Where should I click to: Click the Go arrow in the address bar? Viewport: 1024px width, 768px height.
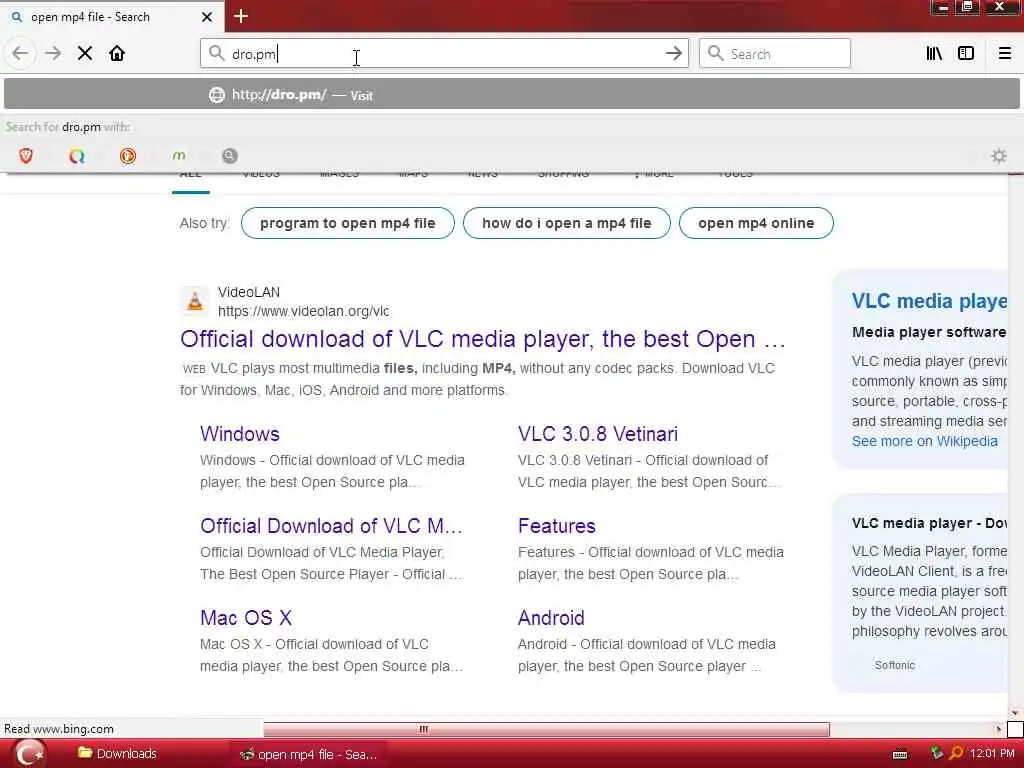click(x=673, y=54)
